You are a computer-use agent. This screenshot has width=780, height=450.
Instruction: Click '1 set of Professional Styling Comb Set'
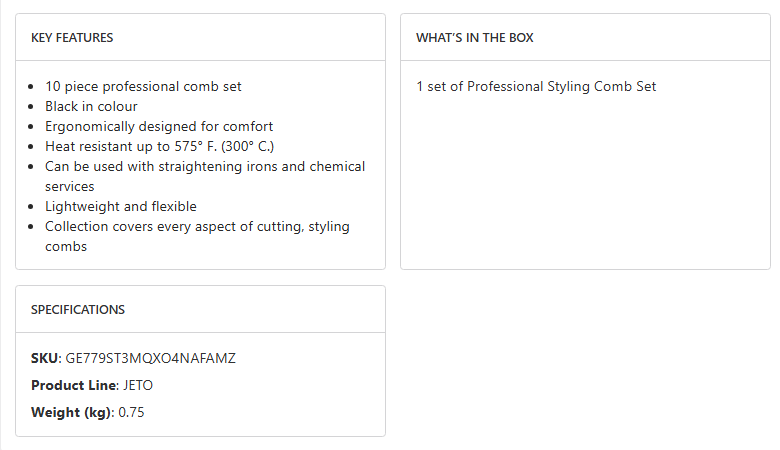pos(536,87)
